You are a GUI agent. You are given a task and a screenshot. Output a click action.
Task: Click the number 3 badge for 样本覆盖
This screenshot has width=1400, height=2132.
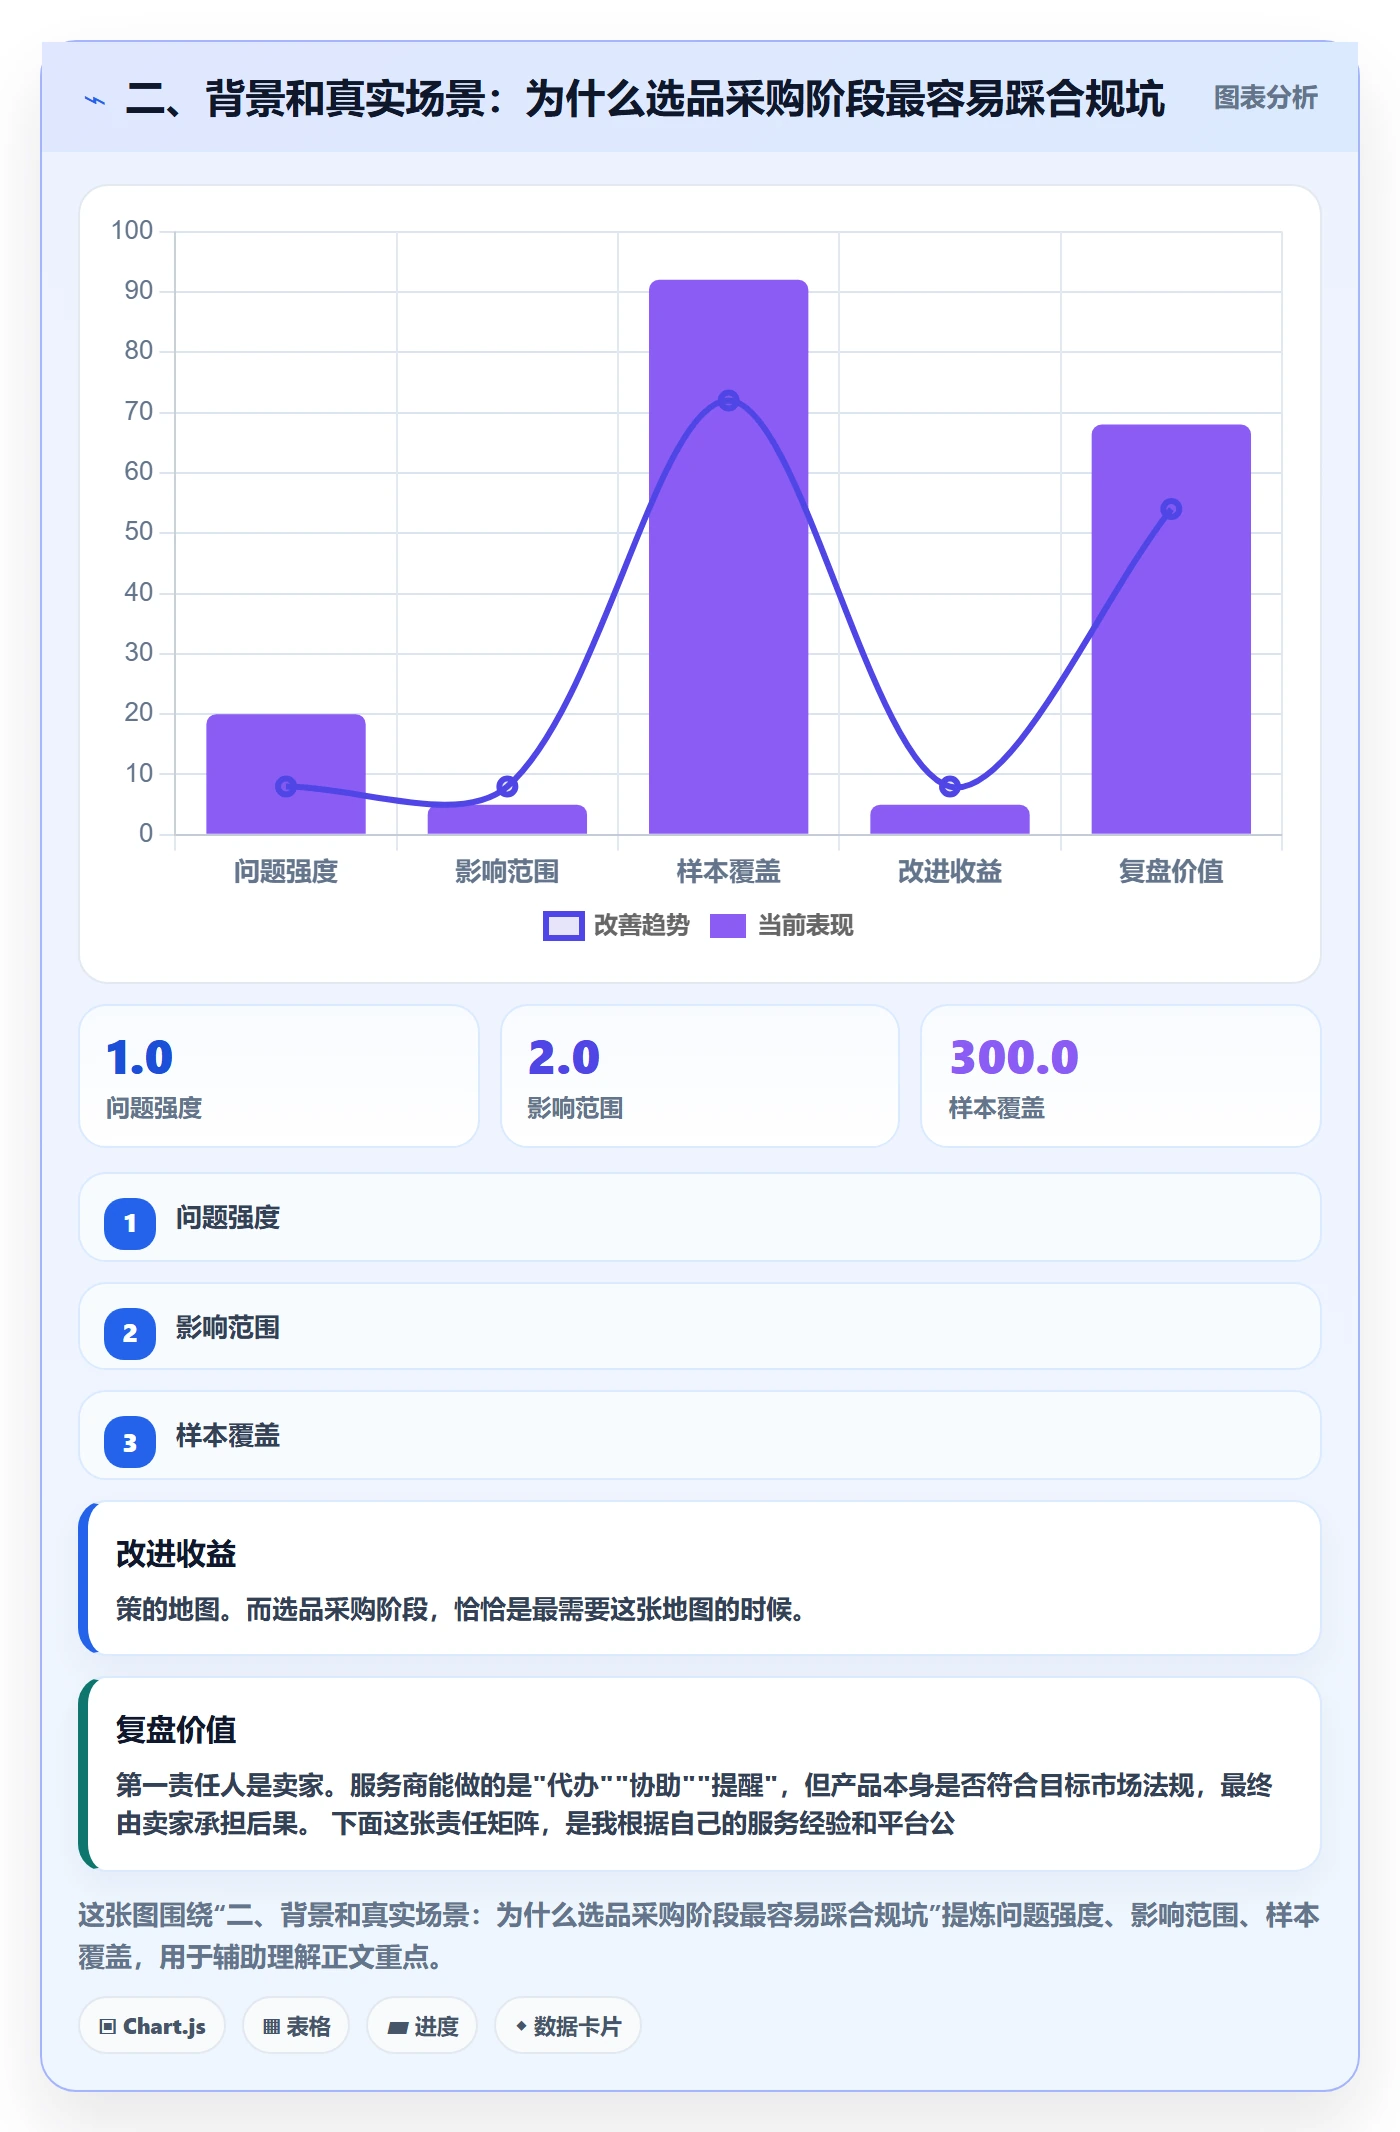(130, 1442)
